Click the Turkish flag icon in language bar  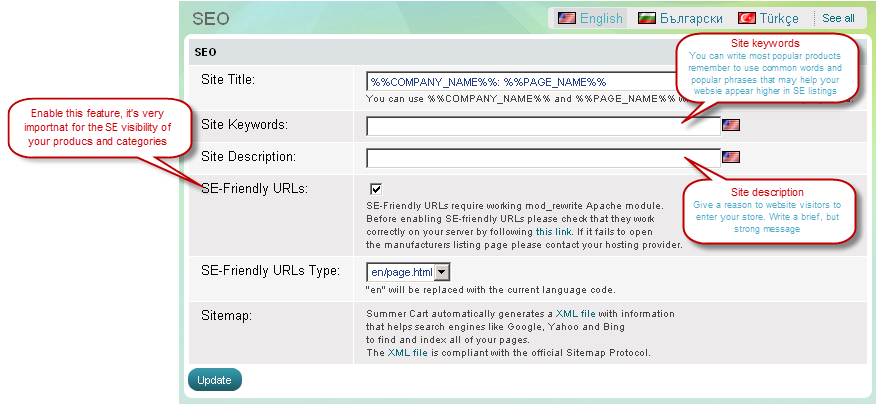click(x=746, y=18)
